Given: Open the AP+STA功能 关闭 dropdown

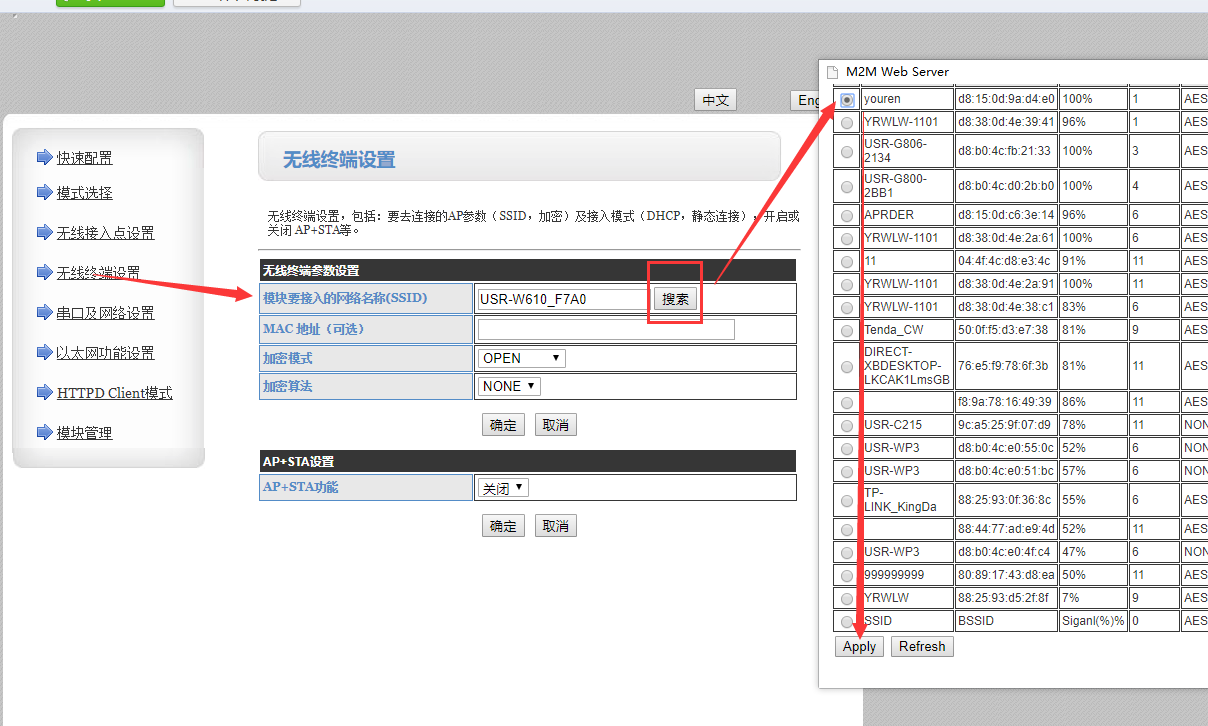Looking at the screenshot, I should pos(503,488).
